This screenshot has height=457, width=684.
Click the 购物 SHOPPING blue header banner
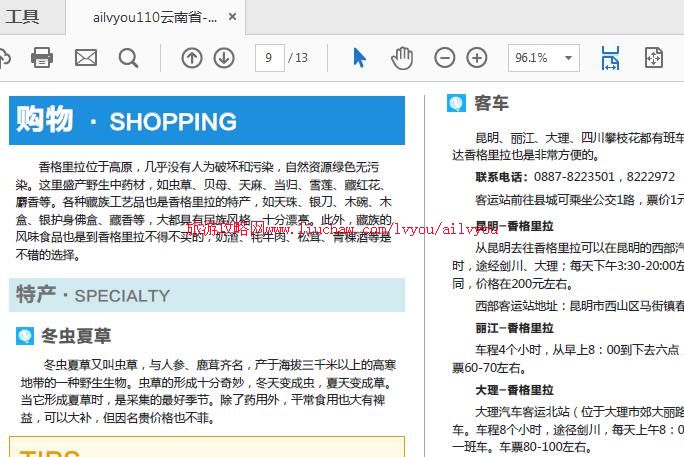(x=207, y=121)
